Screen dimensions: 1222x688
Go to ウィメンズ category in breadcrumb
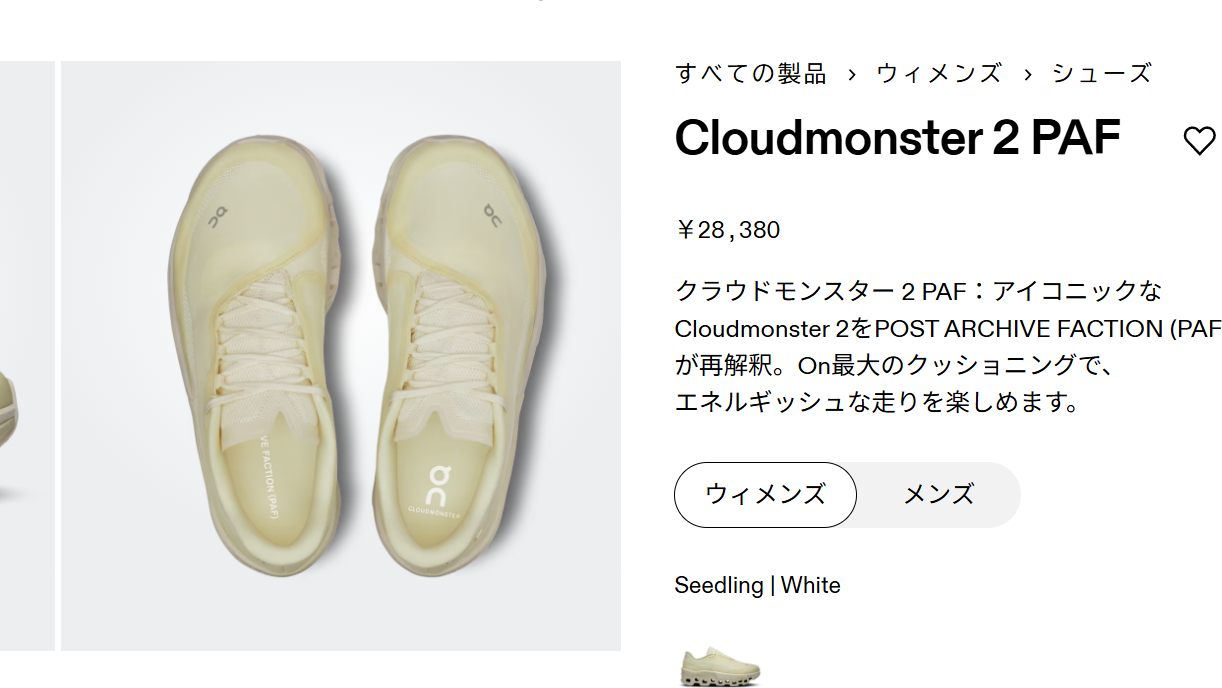[939, 74]
